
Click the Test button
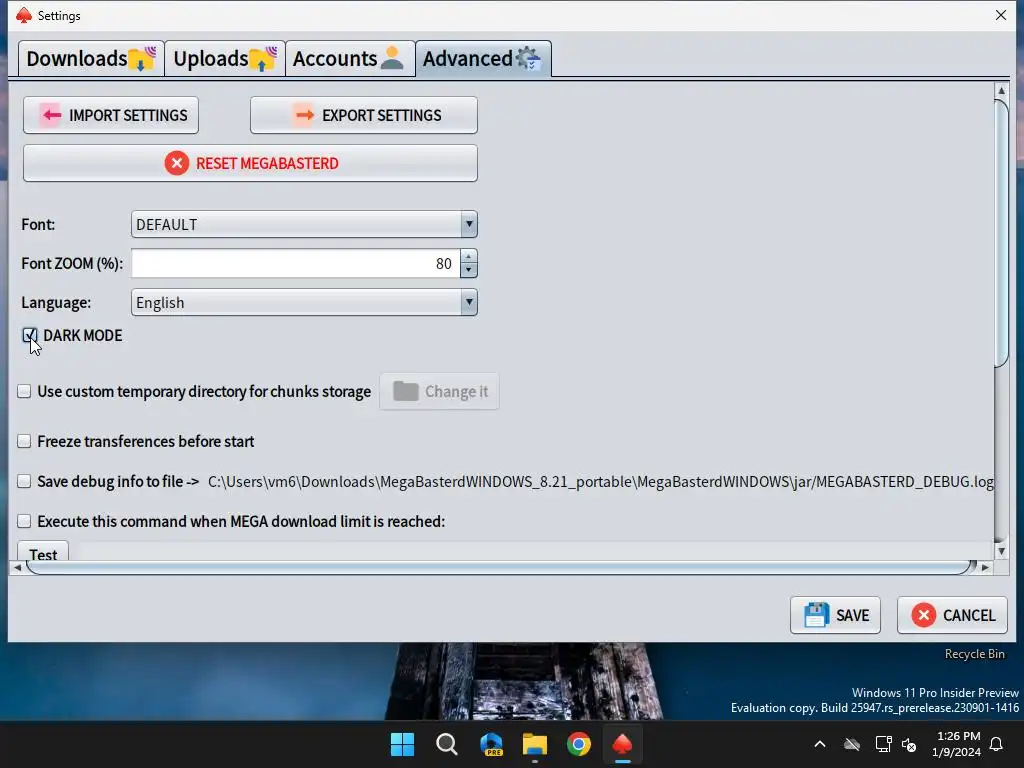click(42, 552)
